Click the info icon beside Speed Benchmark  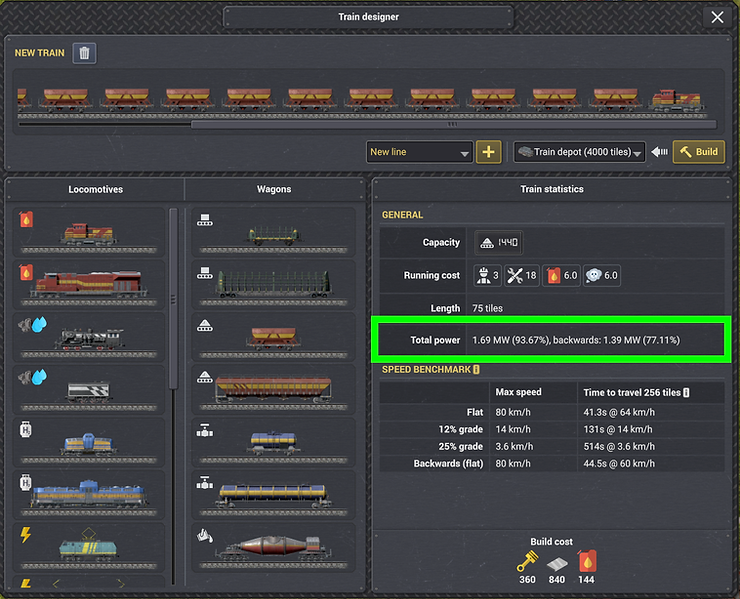click(476, 369)
